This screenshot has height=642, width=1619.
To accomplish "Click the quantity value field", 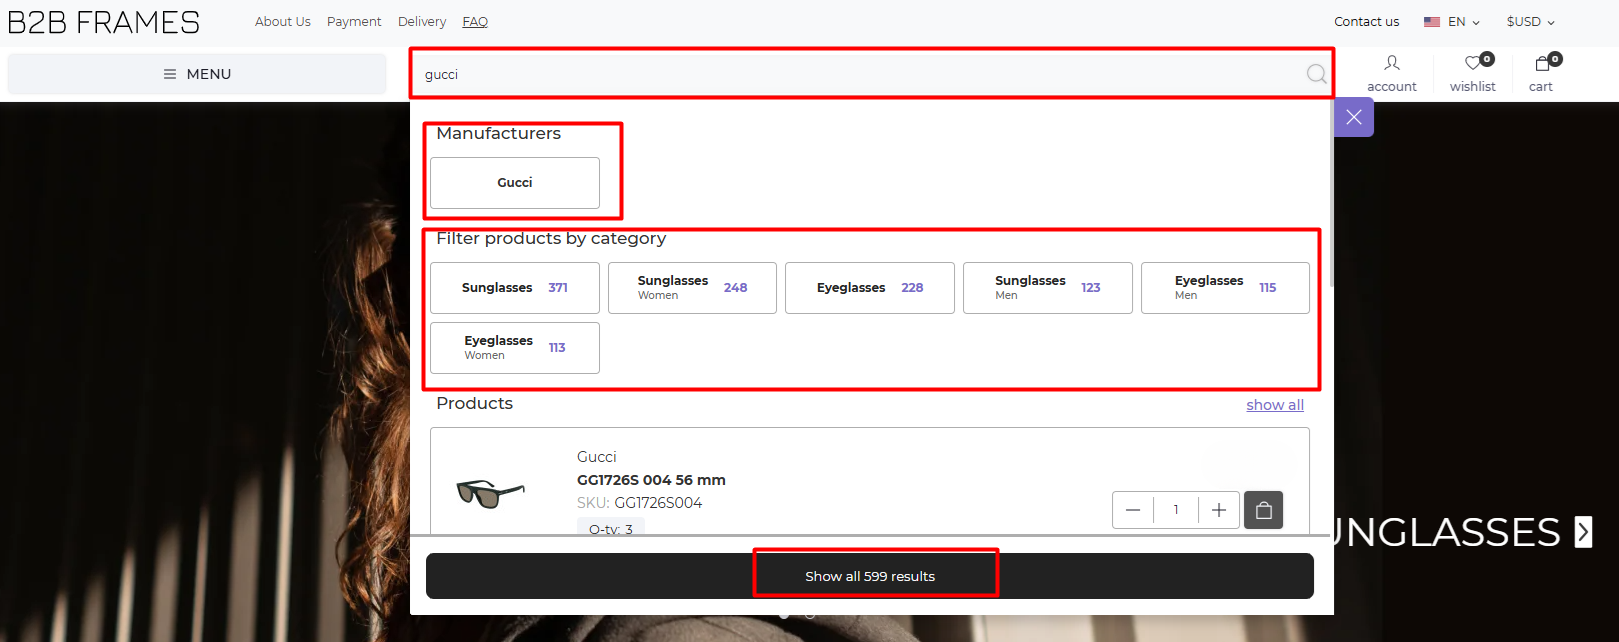I will (x=1176, y=510).
